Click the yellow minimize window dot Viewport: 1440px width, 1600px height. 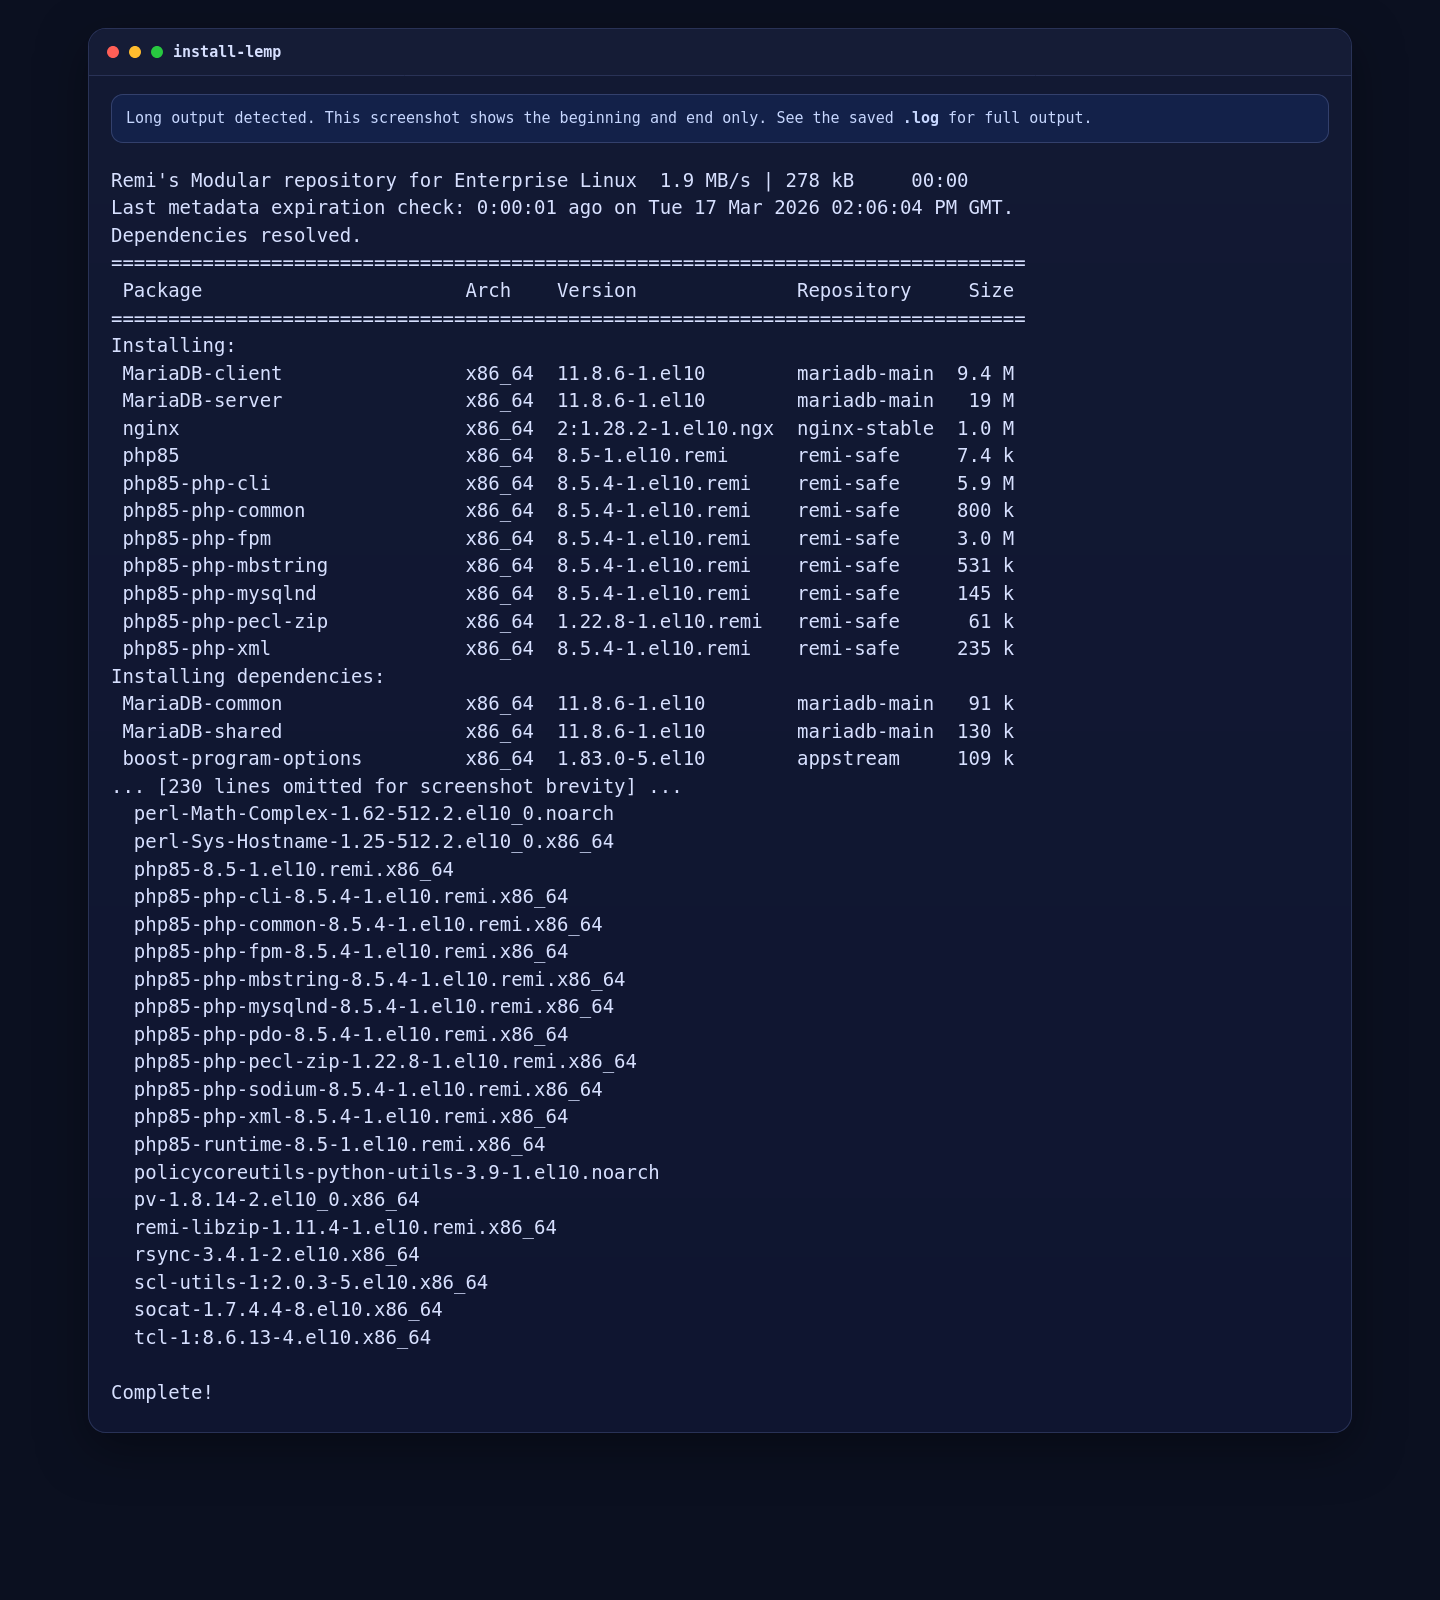point(135,52)
